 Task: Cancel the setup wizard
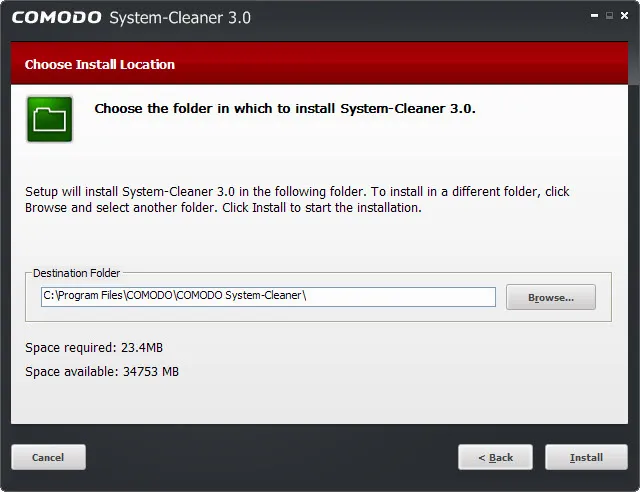tap(48, 457)
